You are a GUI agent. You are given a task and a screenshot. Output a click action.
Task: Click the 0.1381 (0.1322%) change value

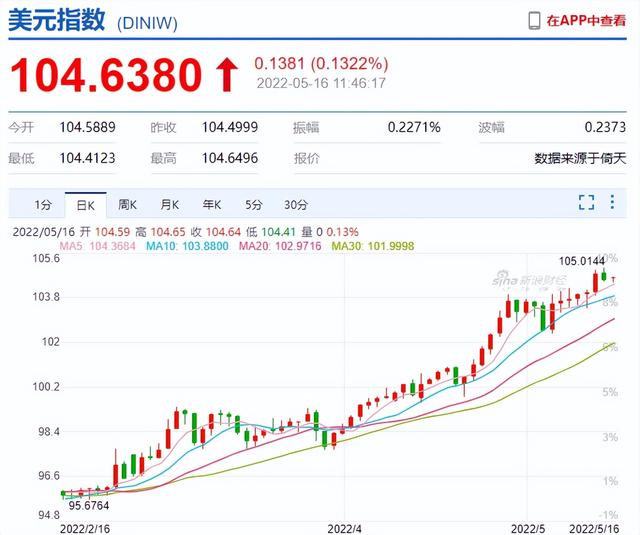(x=321, y=64)
